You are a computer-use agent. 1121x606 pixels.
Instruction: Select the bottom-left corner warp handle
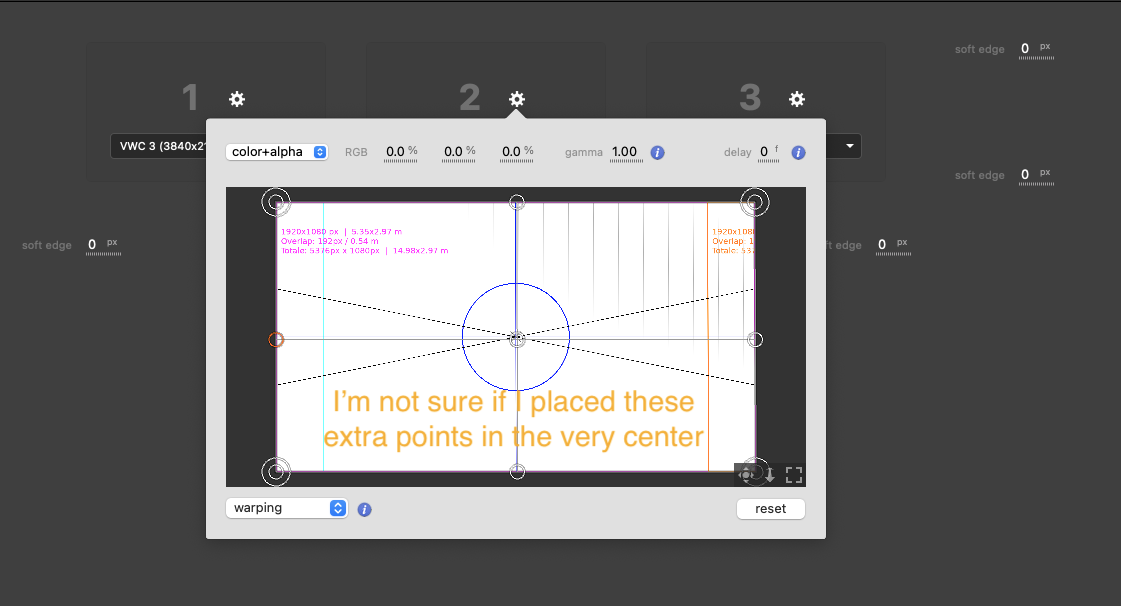click(277, 471)
